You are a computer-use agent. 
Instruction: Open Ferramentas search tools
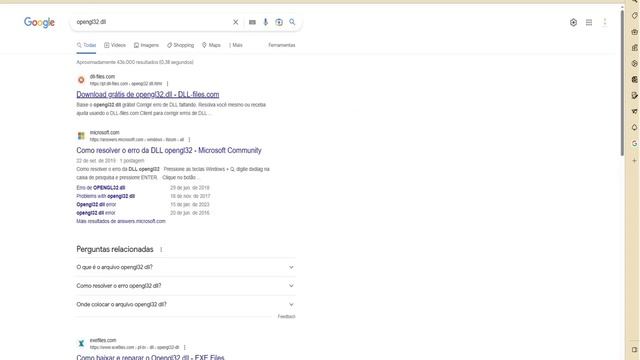coord(282,45)
